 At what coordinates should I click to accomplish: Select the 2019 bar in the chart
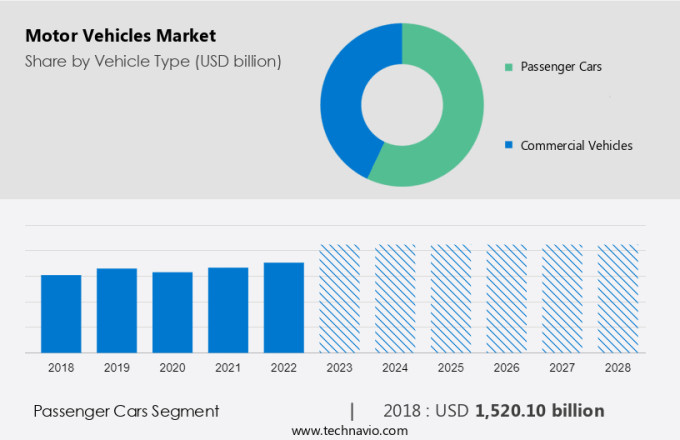[117, 310]
